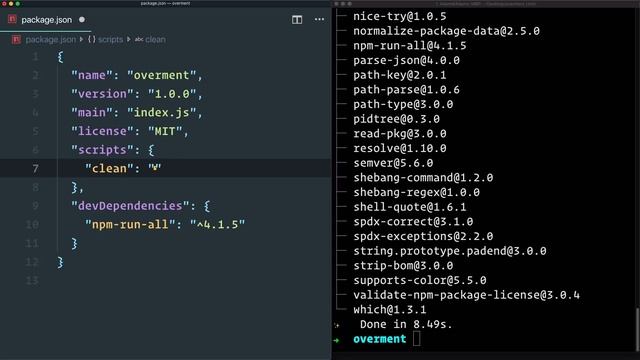
Task: Click package.json in the breadcrumb
Action: [x=50, y=40]
